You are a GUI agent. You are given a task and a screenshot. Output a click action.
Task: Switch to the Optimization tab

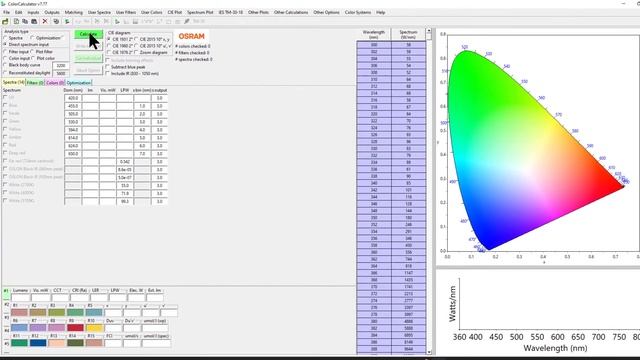[78, 83]
